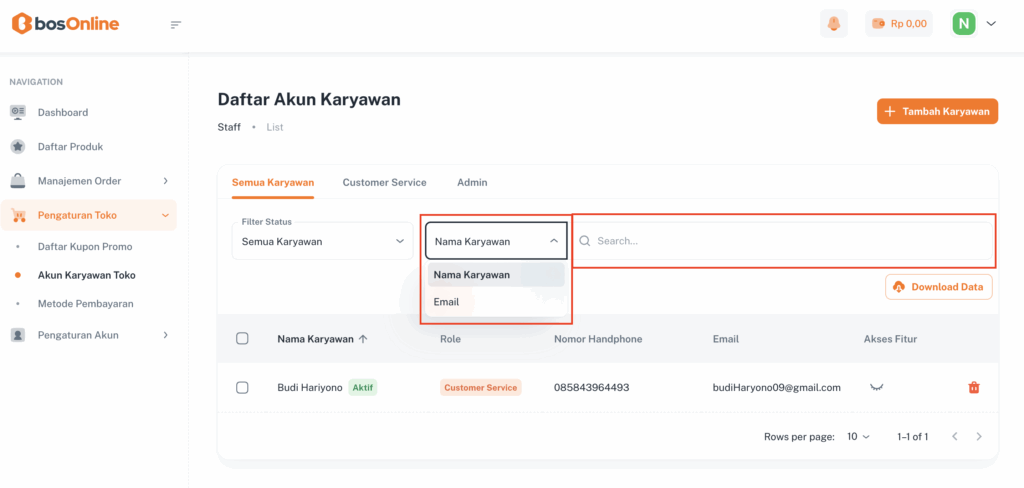This screenshot has height=488, width=1024.
Task: Open the Rp 0.00 wallet balance
Action: click(x=898, y=24)
